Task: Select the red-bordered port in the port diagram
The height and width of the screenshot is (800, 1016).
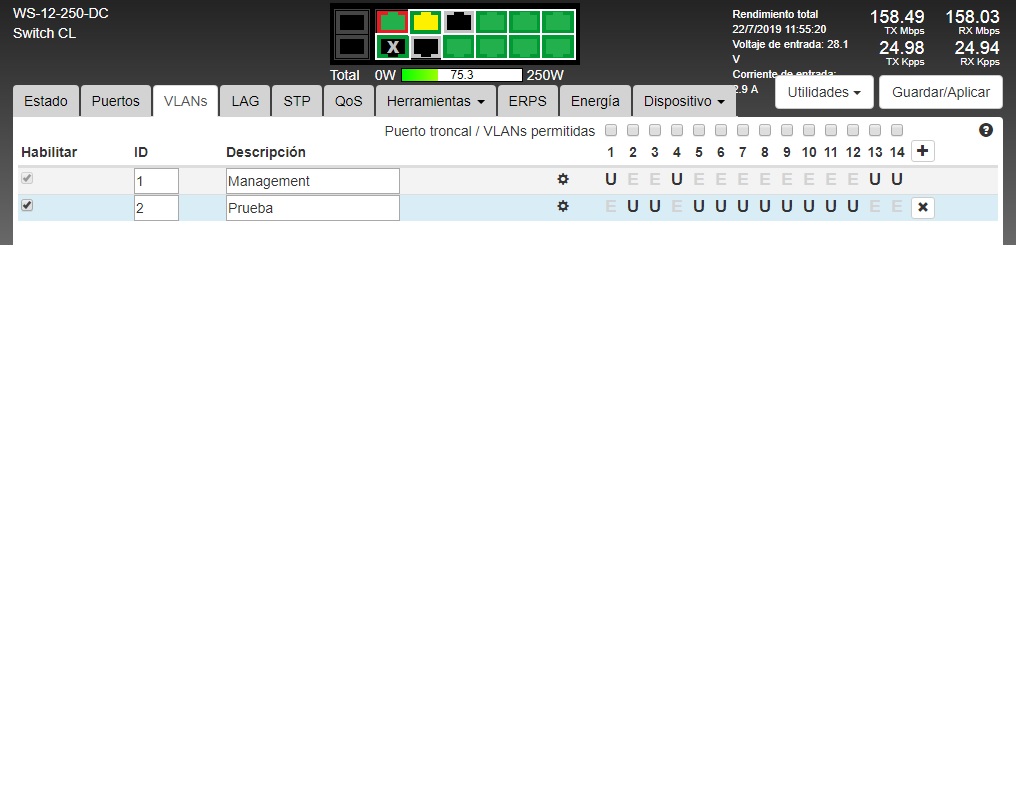Action: pos(393,22)
